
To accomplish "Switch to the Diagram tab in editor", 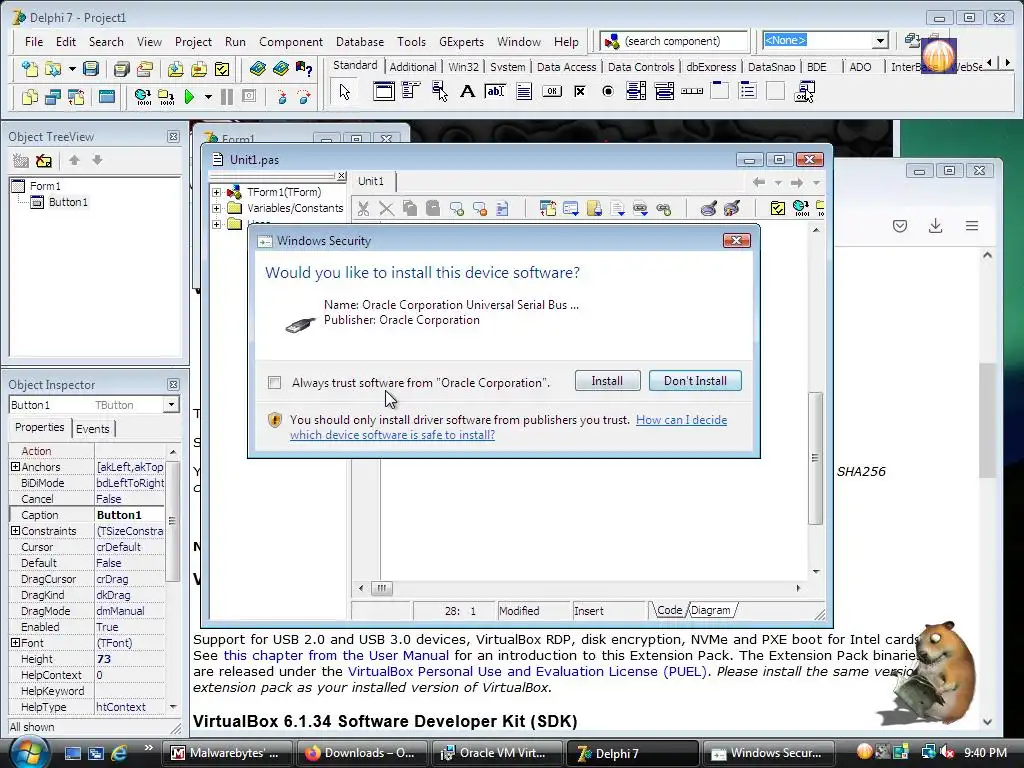I will coord(711,611).
